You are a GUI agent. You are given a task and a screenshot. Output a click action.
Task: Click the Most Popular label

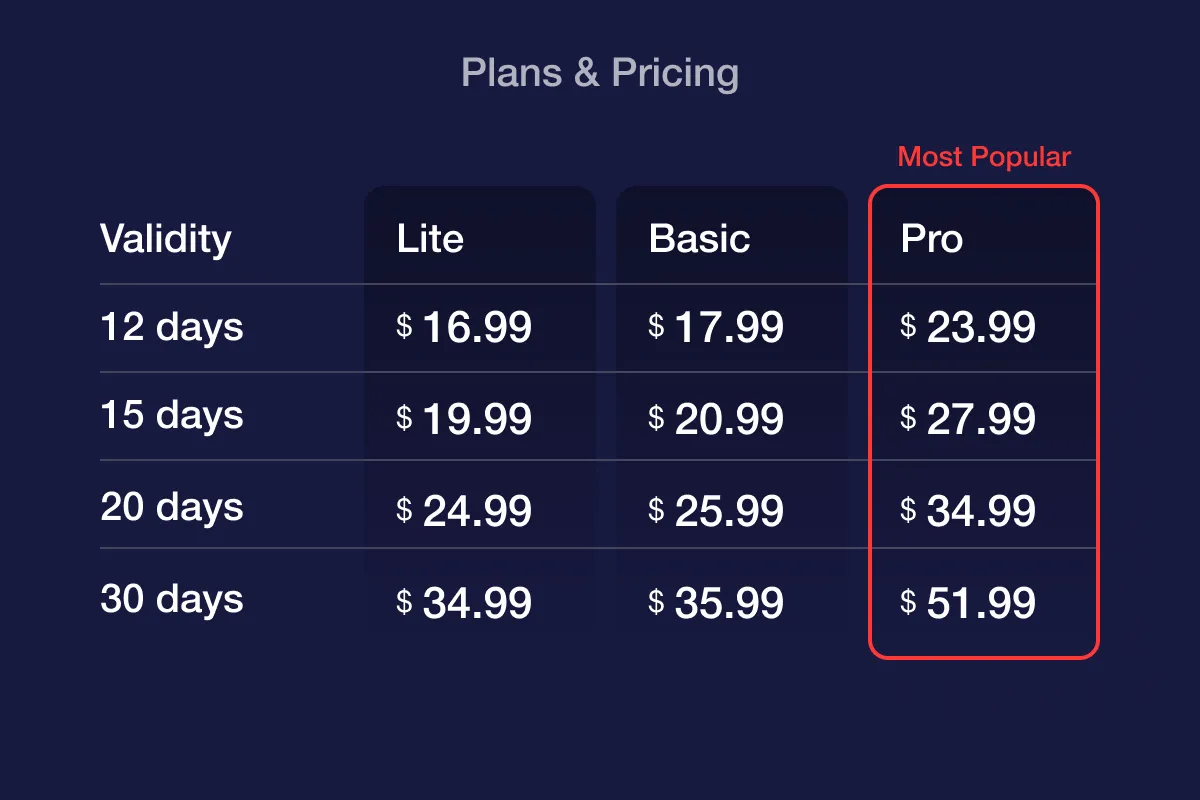(x=984, y=157)
